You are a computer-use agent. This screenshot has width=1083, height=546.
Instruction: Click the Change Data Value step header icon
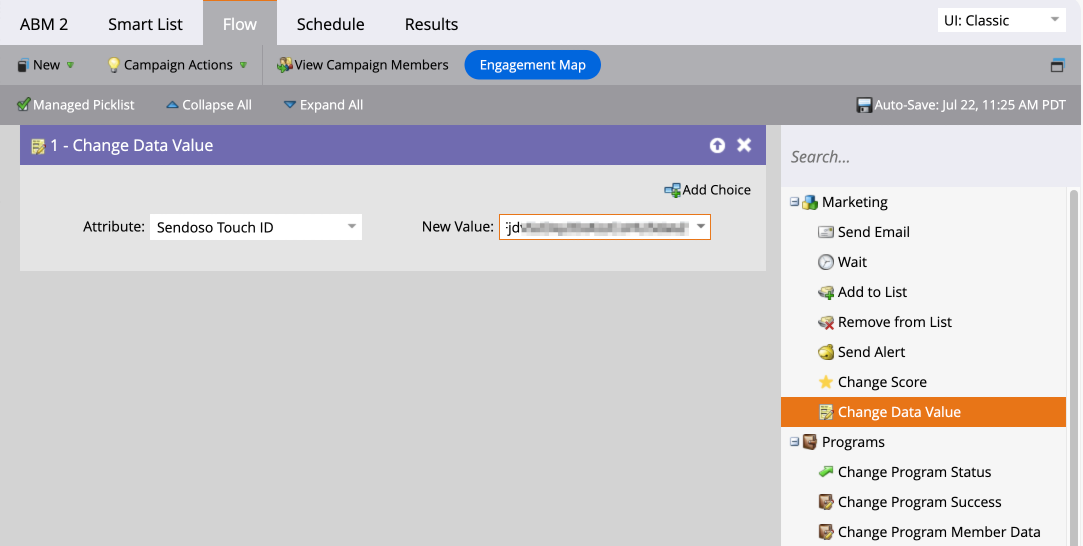38,146
